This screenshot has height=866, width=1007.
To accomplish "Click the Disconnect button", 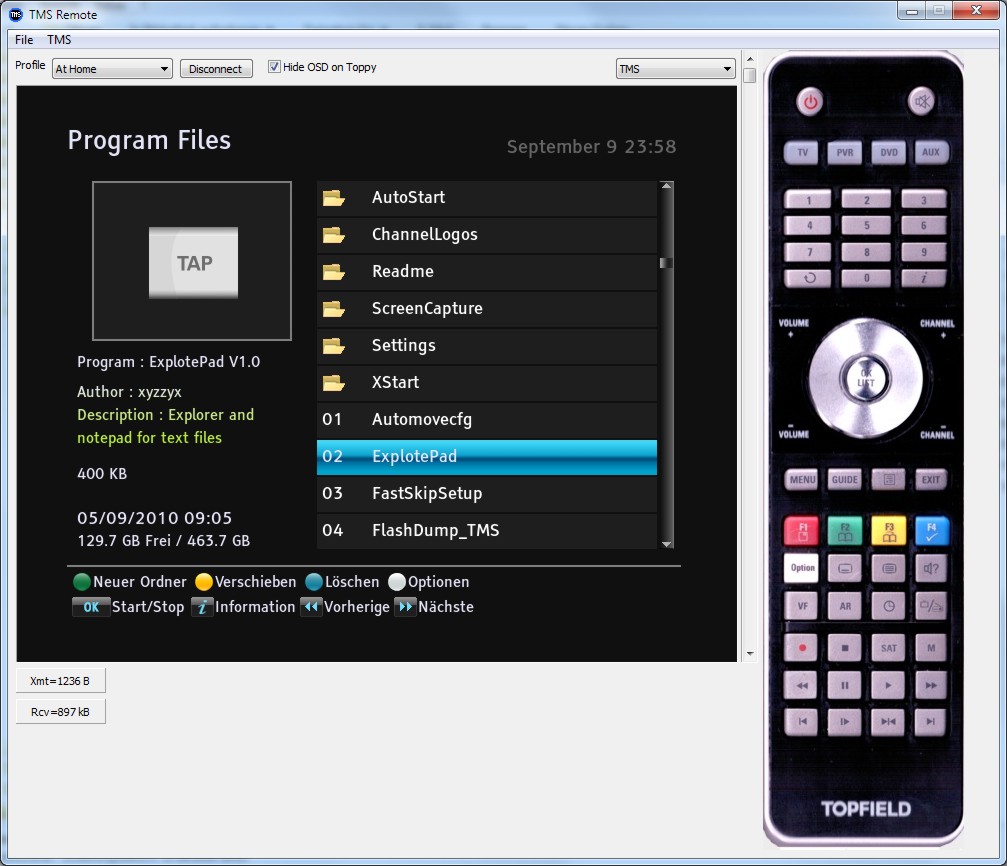I will (216, 69).
